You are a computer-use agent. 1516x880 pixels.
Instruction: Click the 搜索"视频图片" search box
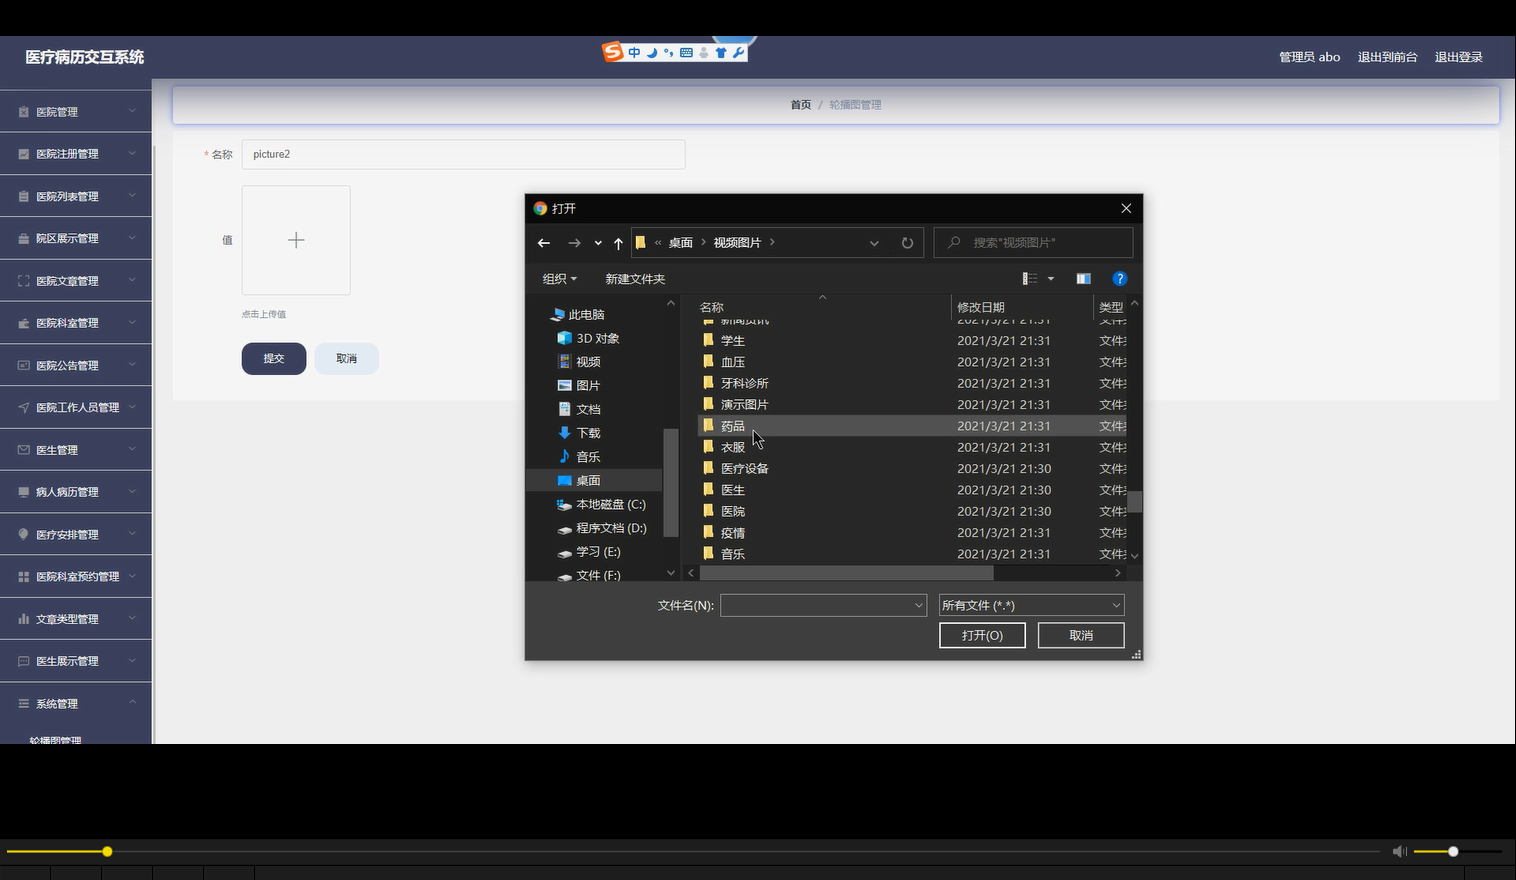click(1033, 242)
